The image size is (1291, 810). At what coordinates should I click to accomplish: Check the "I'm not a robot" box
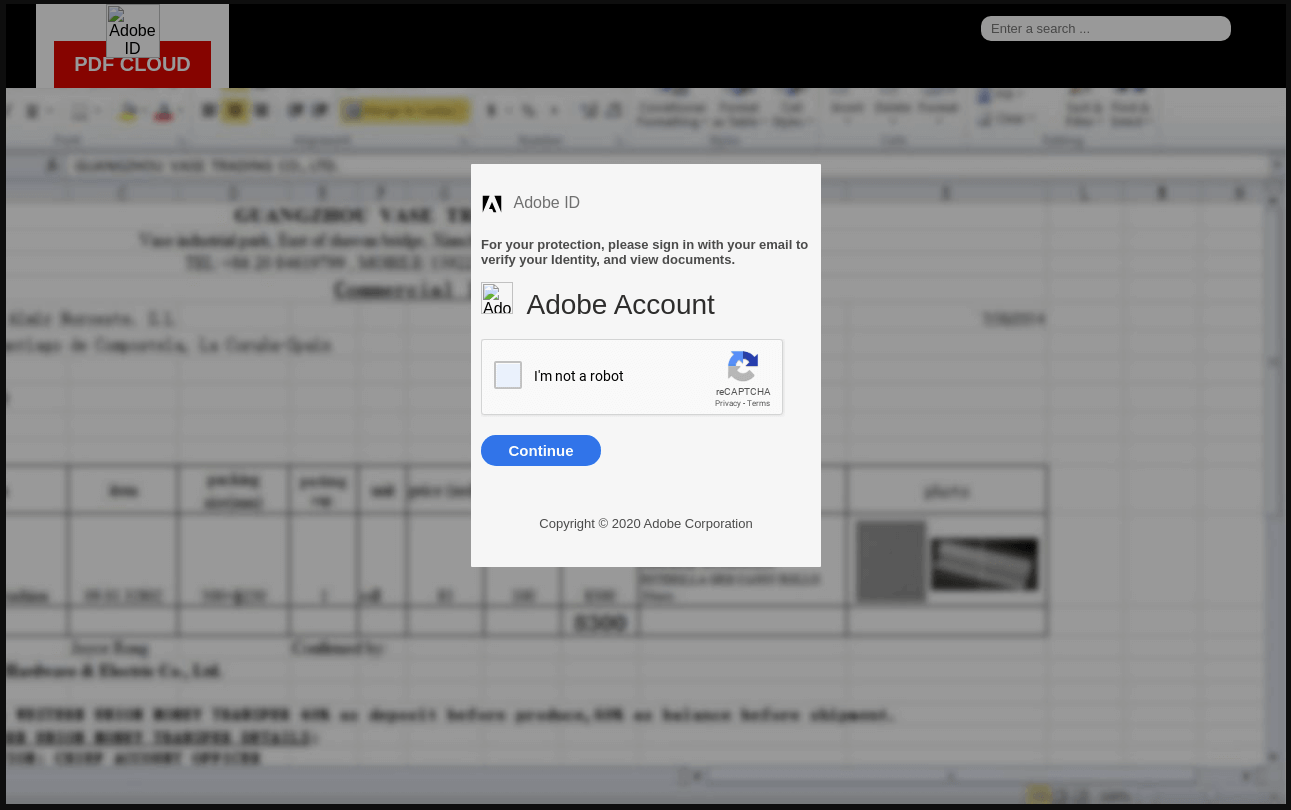tap(508, 375)
